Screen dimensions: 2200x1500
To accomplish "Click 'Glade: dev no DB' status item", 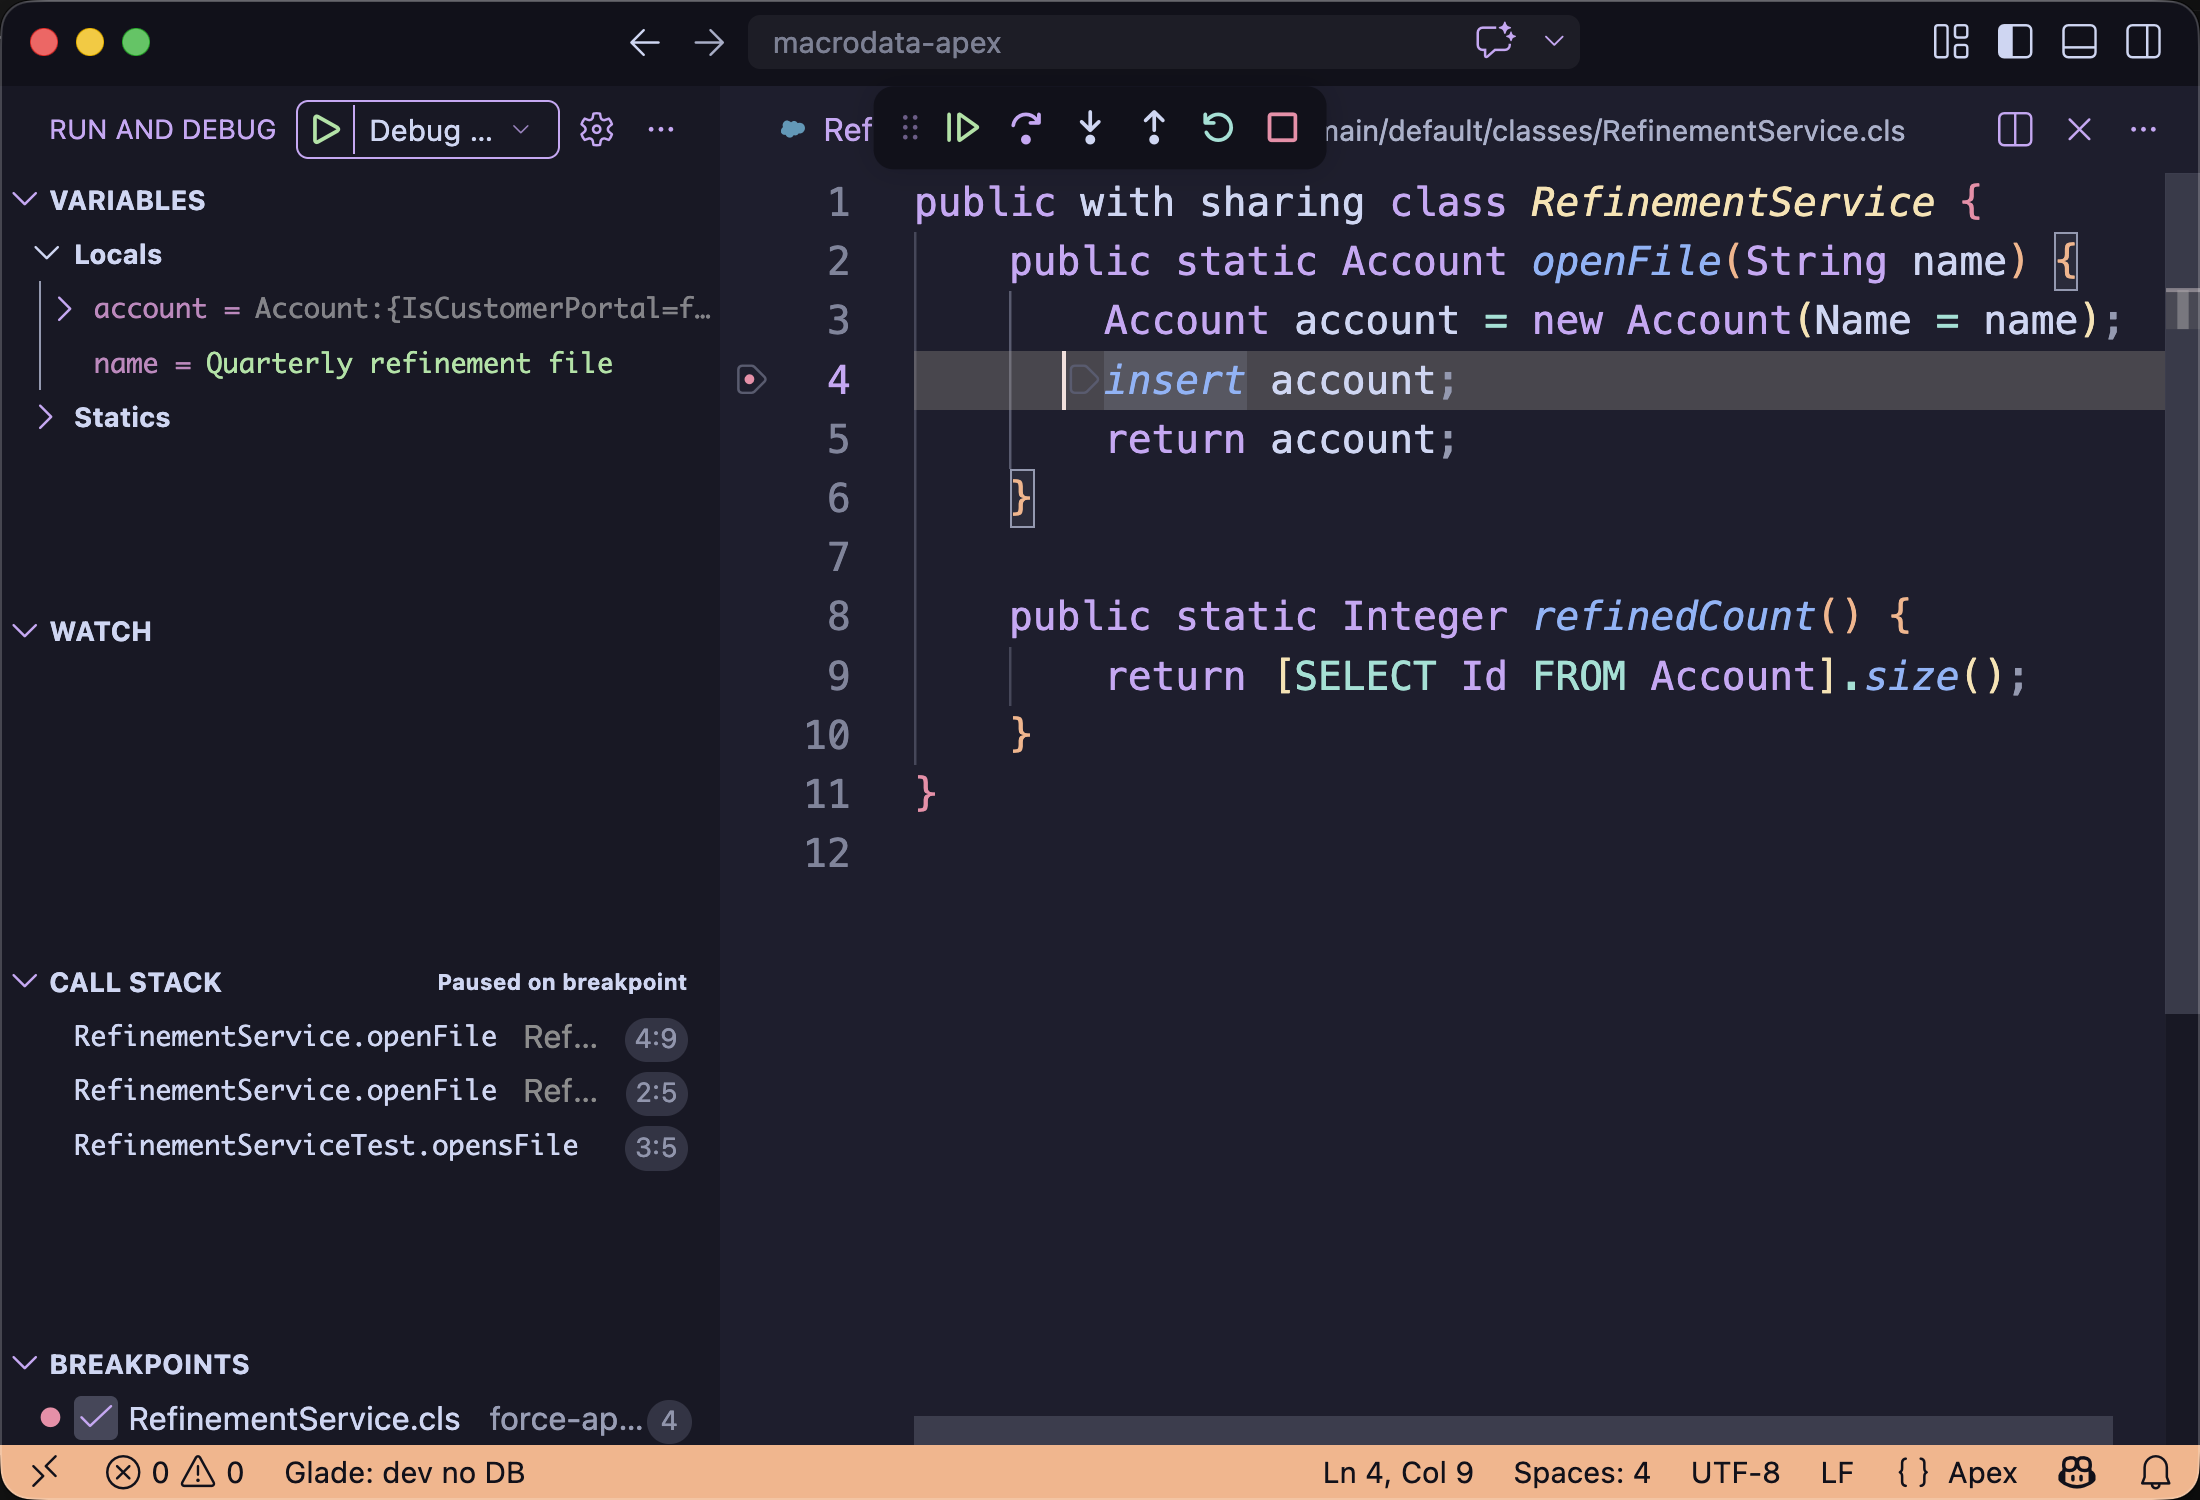I will pos(404,1472).
